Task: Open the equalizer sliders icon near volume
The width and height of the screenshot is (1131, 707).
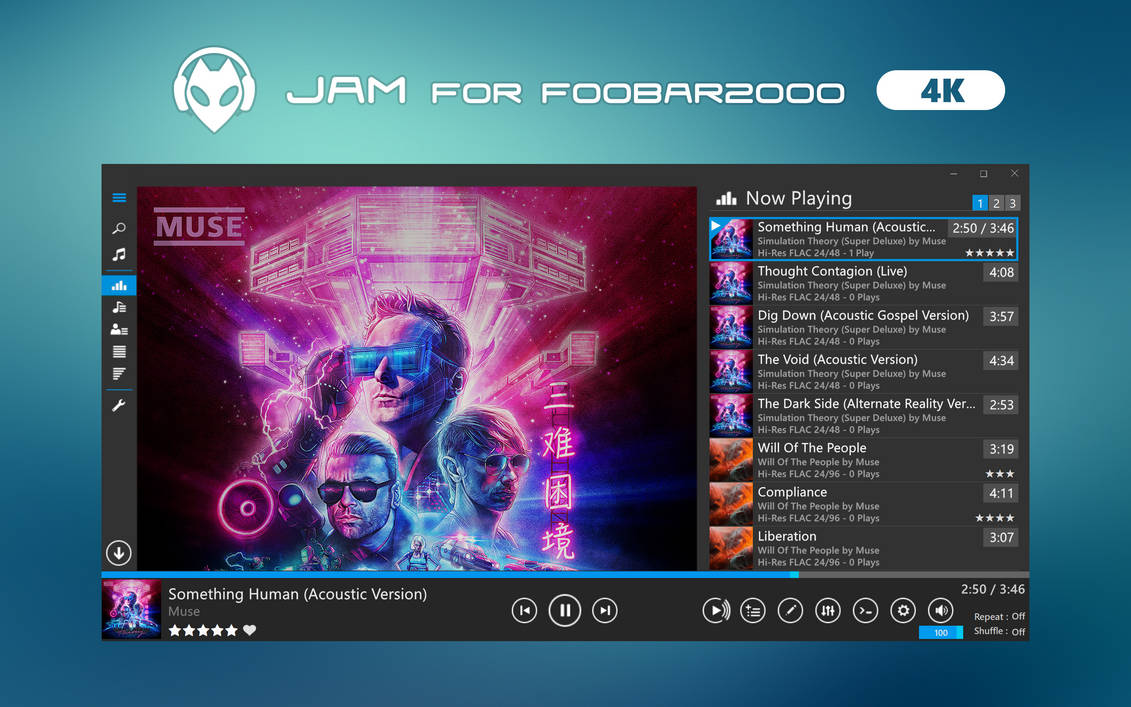Action: coord(828,610)
